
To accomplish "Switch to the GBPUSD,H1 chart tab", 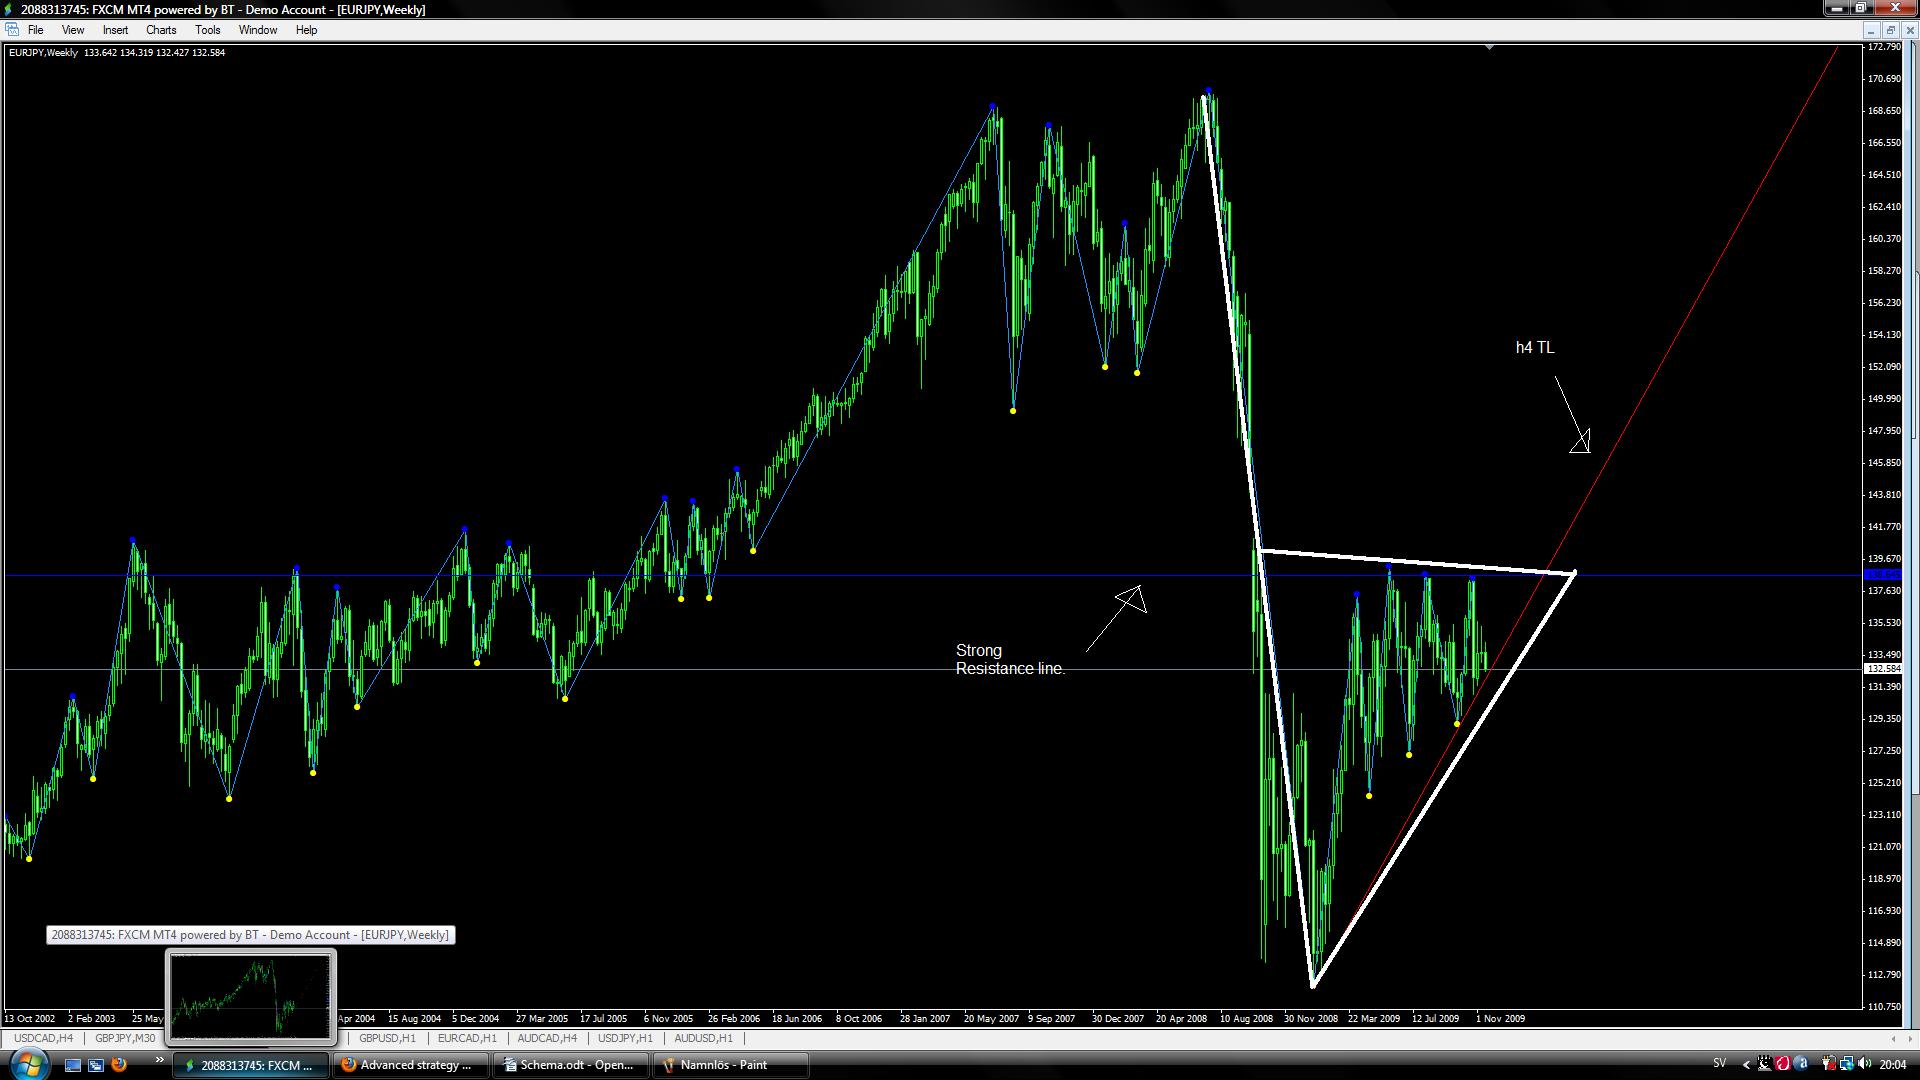I will coord(387,1038).
